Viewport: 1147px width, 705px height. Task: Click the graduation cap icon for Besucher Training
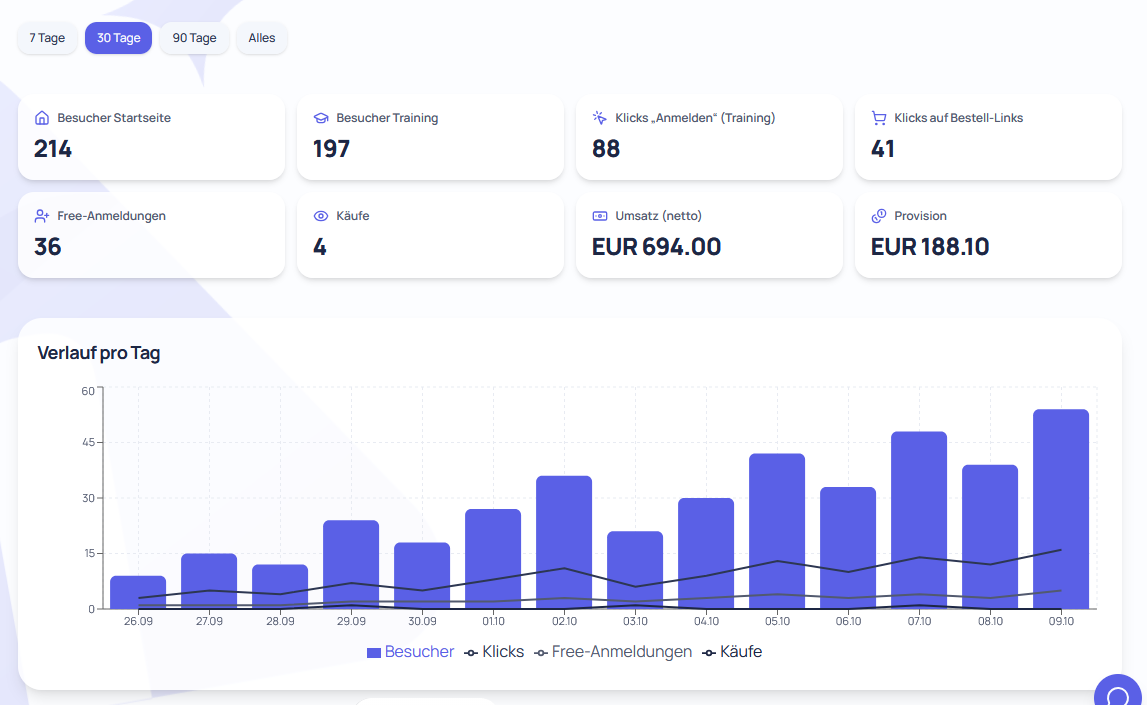(320, 118)
